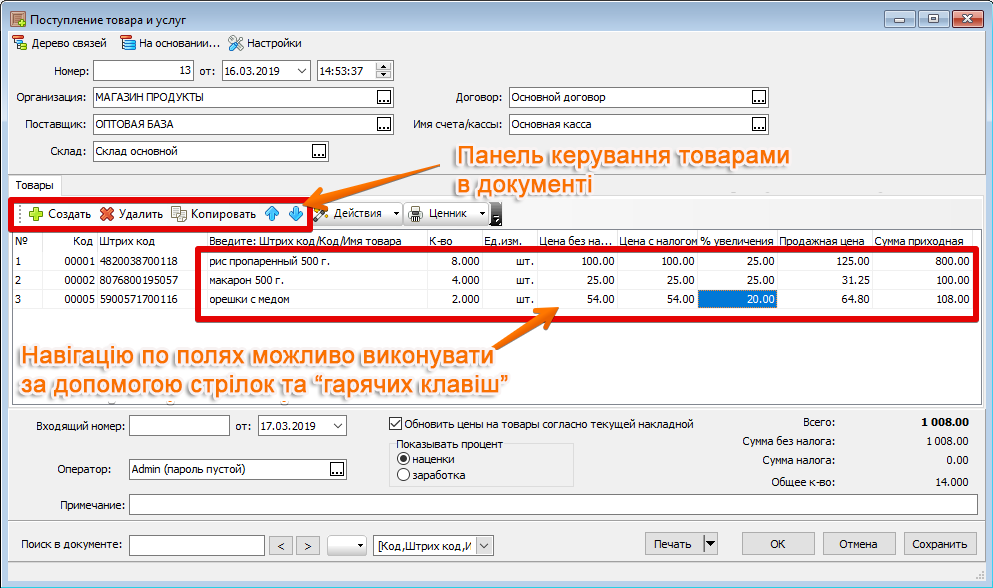Click the Примечание input field
This screenshot has height=588, width=993.
coord(553,505)
